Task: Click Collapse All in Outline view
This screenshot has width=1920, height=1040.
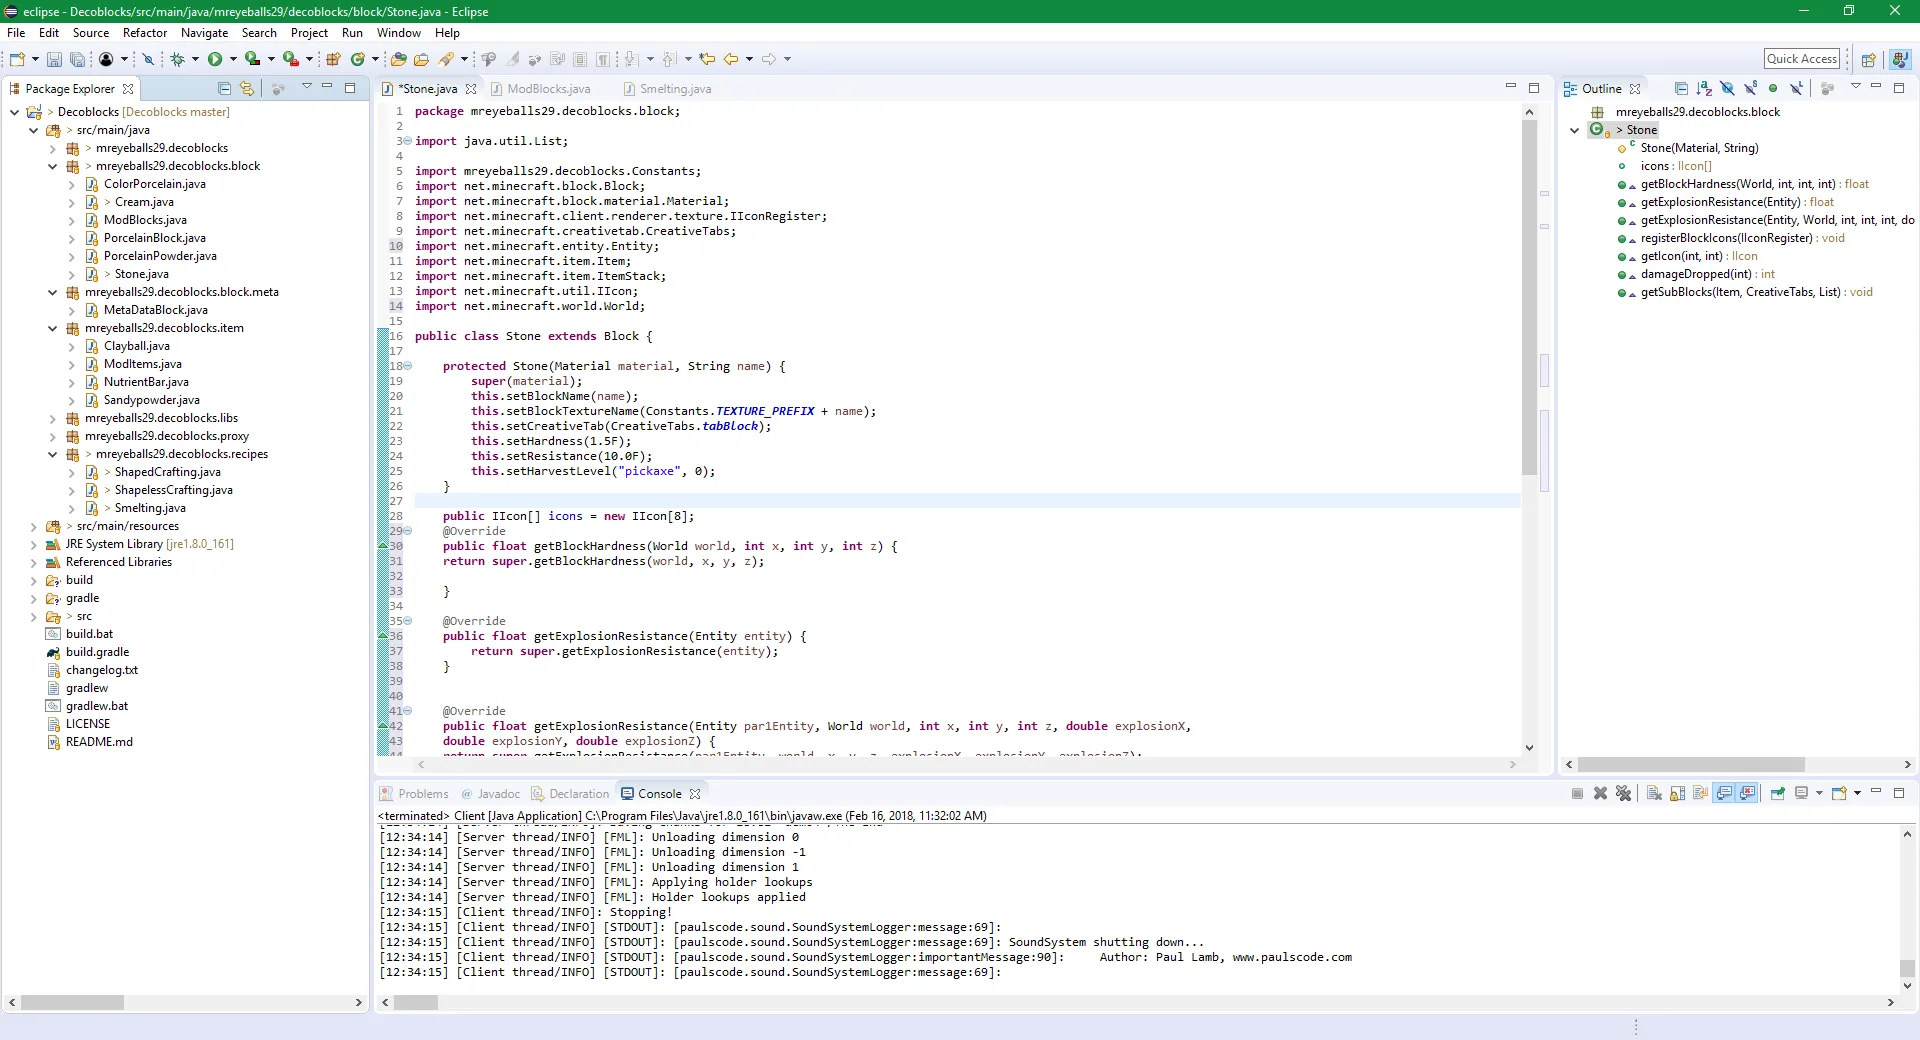Action: tap(1681, 89)
